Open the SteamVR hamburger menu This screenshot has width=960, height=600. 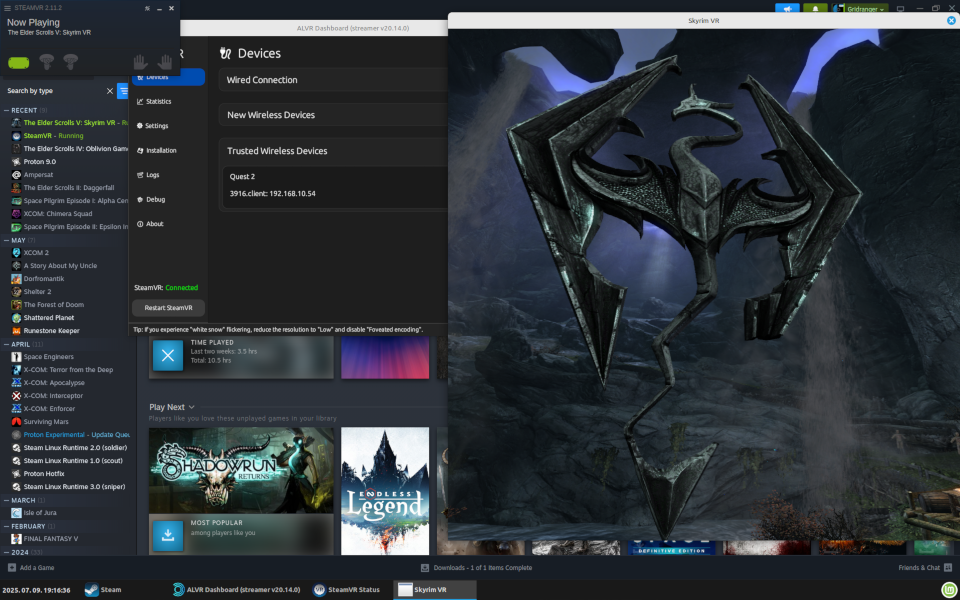(x=7, y=8)
